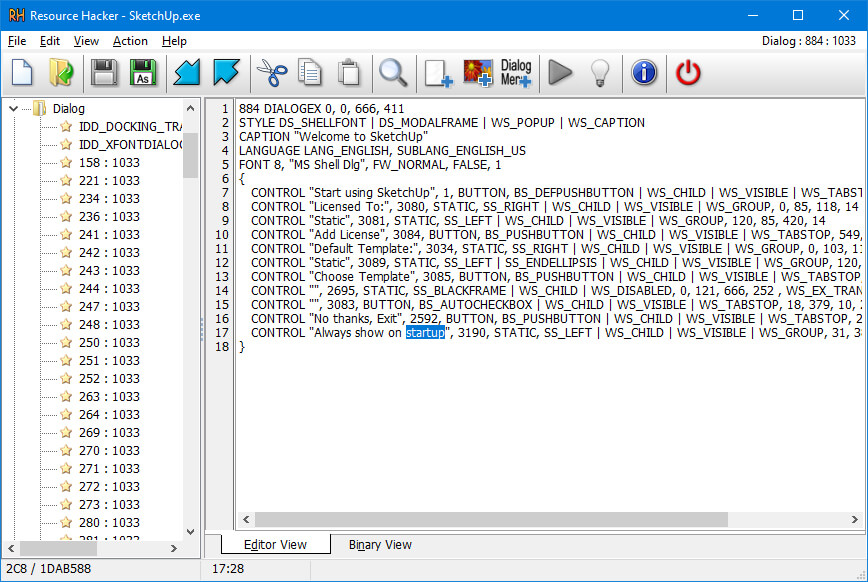The height and width of the screenshot is (582, 868).
Task: Select IDD_XFONTDIALOG resource in tree
Action: (x=130, y=145)
